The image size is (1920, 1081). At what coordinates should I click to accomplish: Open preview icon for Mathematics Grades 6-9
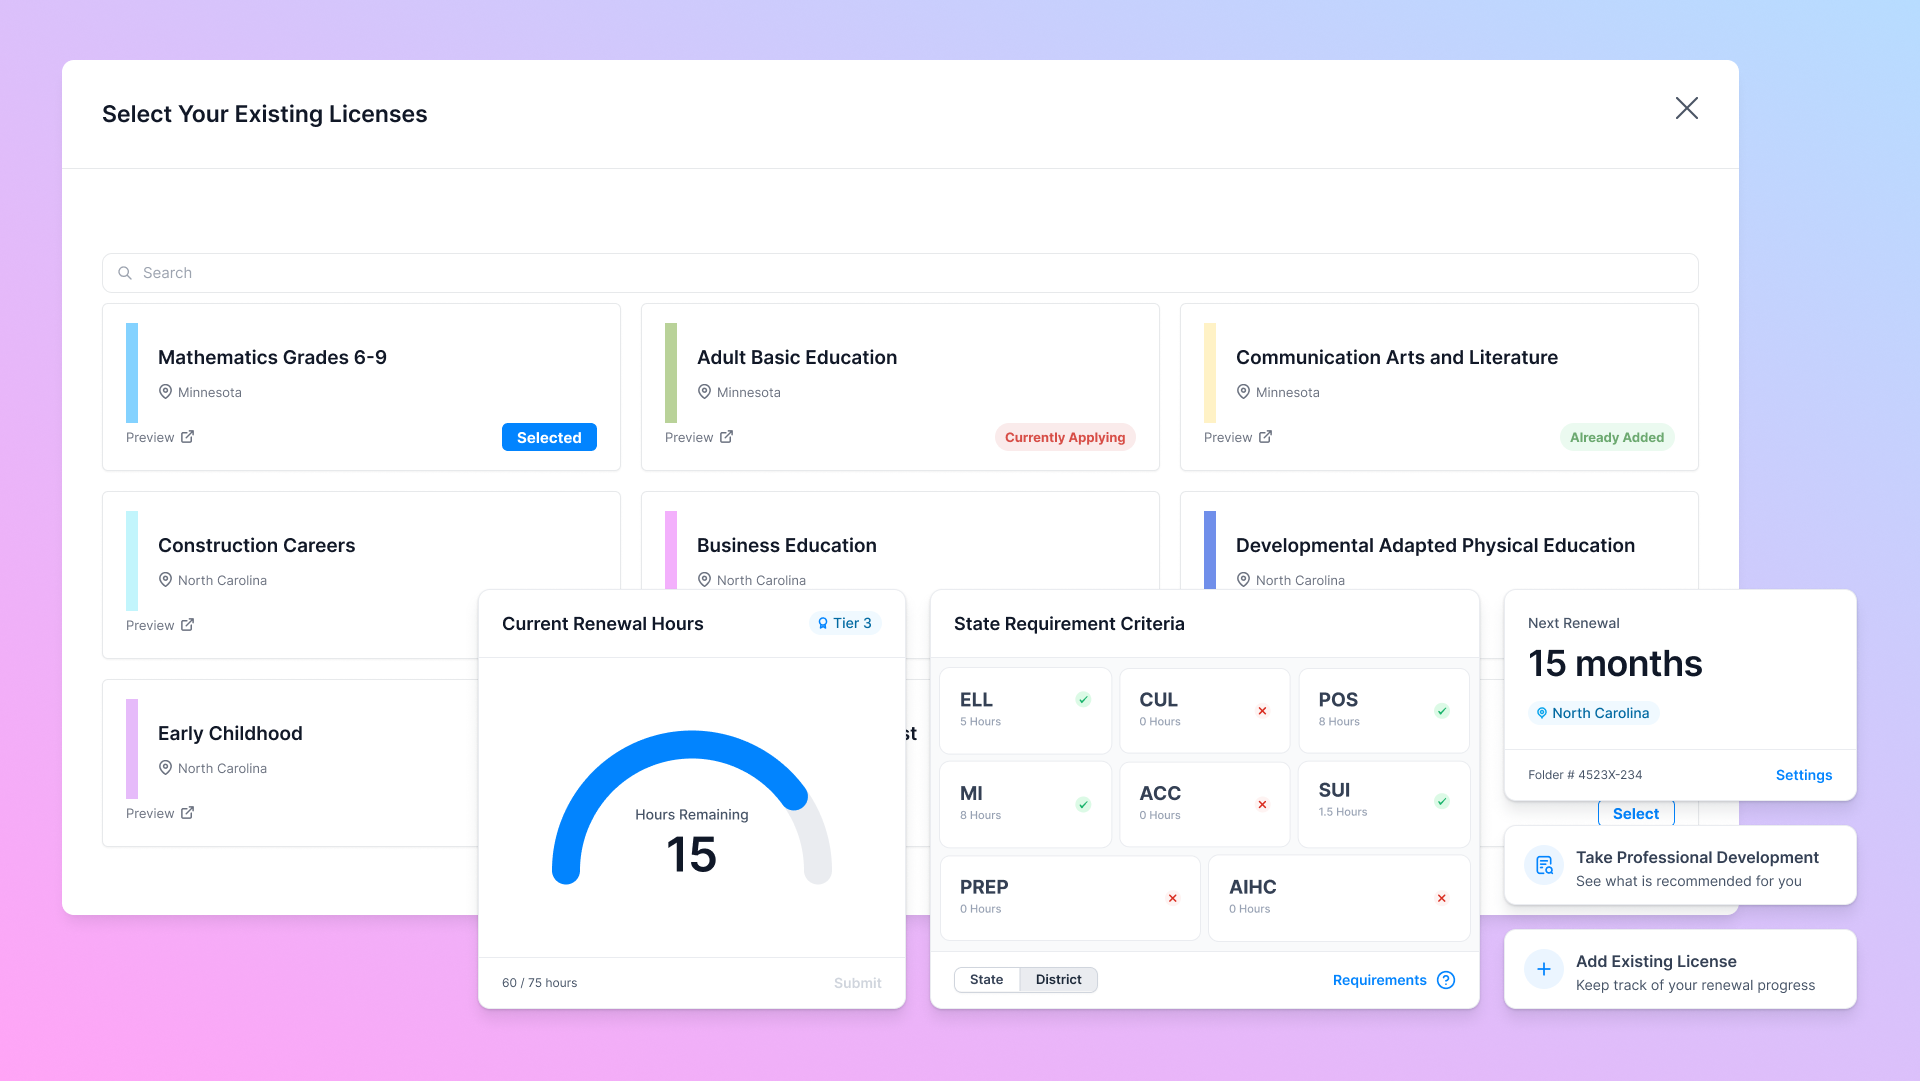pos(187,437)
